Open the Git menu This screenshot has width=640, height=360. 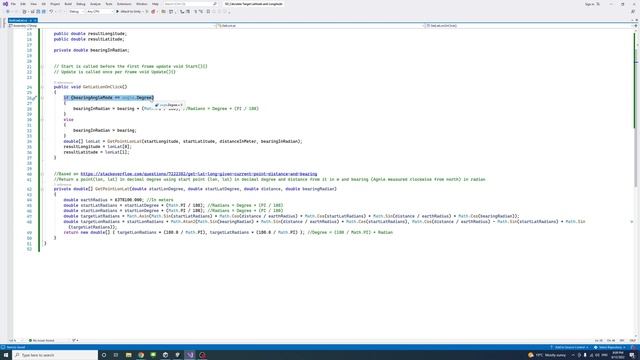coord(43,4)
